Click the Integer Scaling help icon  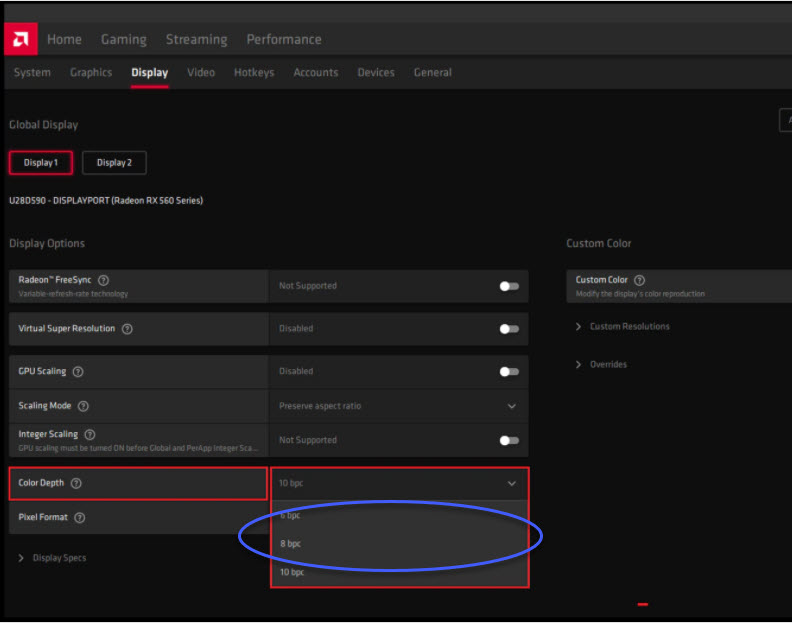[90, 434]
